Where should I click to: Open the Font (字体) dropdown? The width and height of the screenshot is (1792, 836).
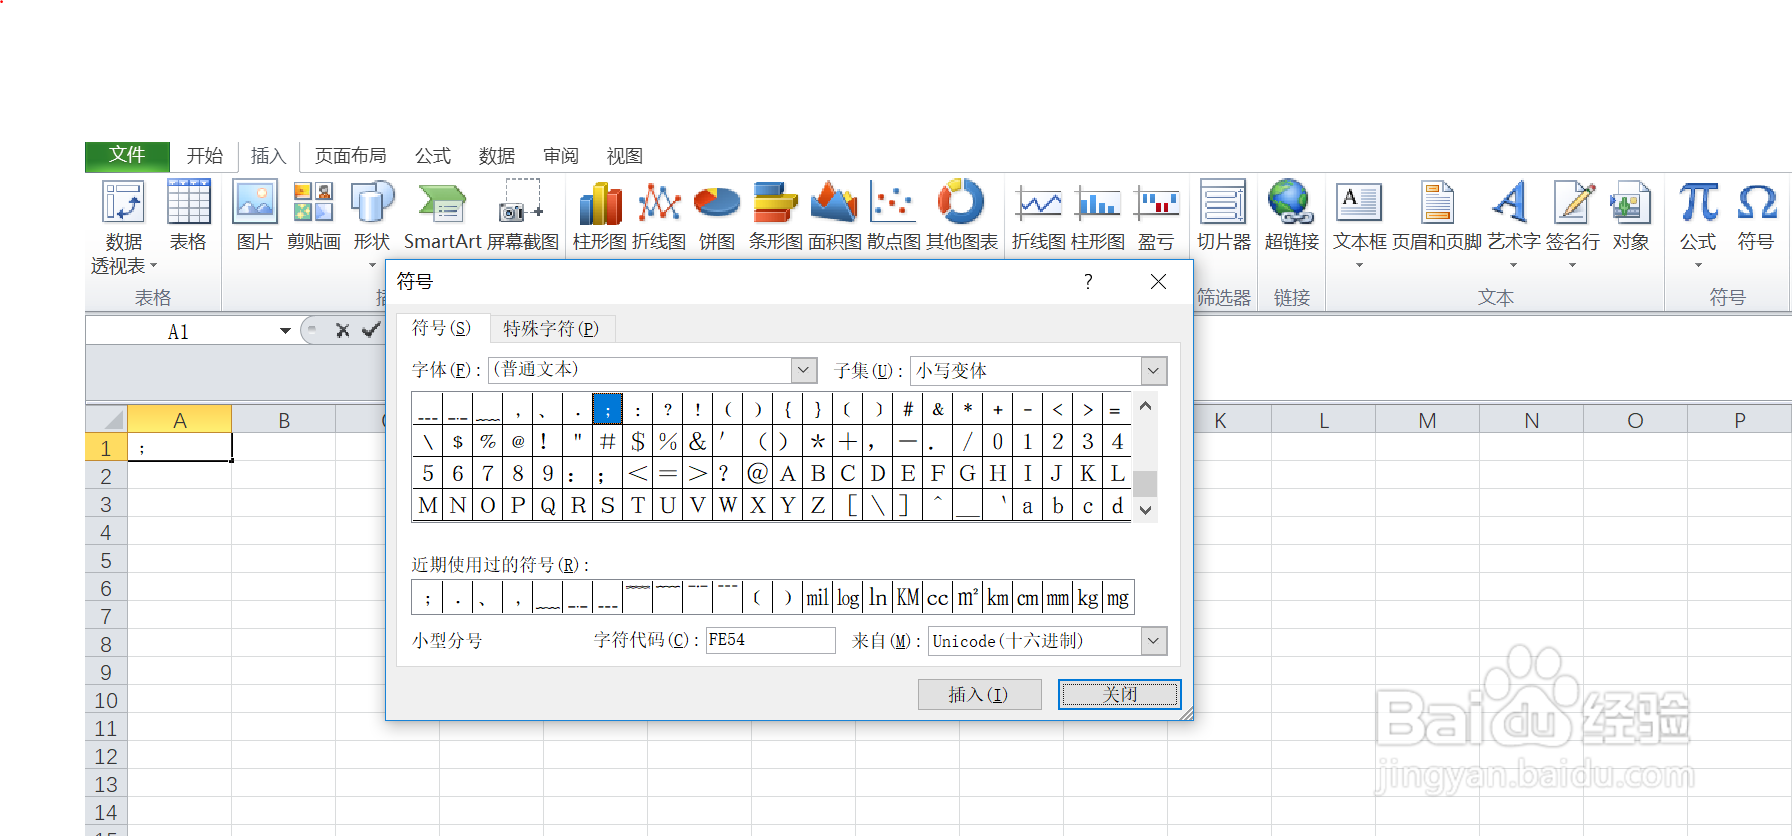[804, 370]
